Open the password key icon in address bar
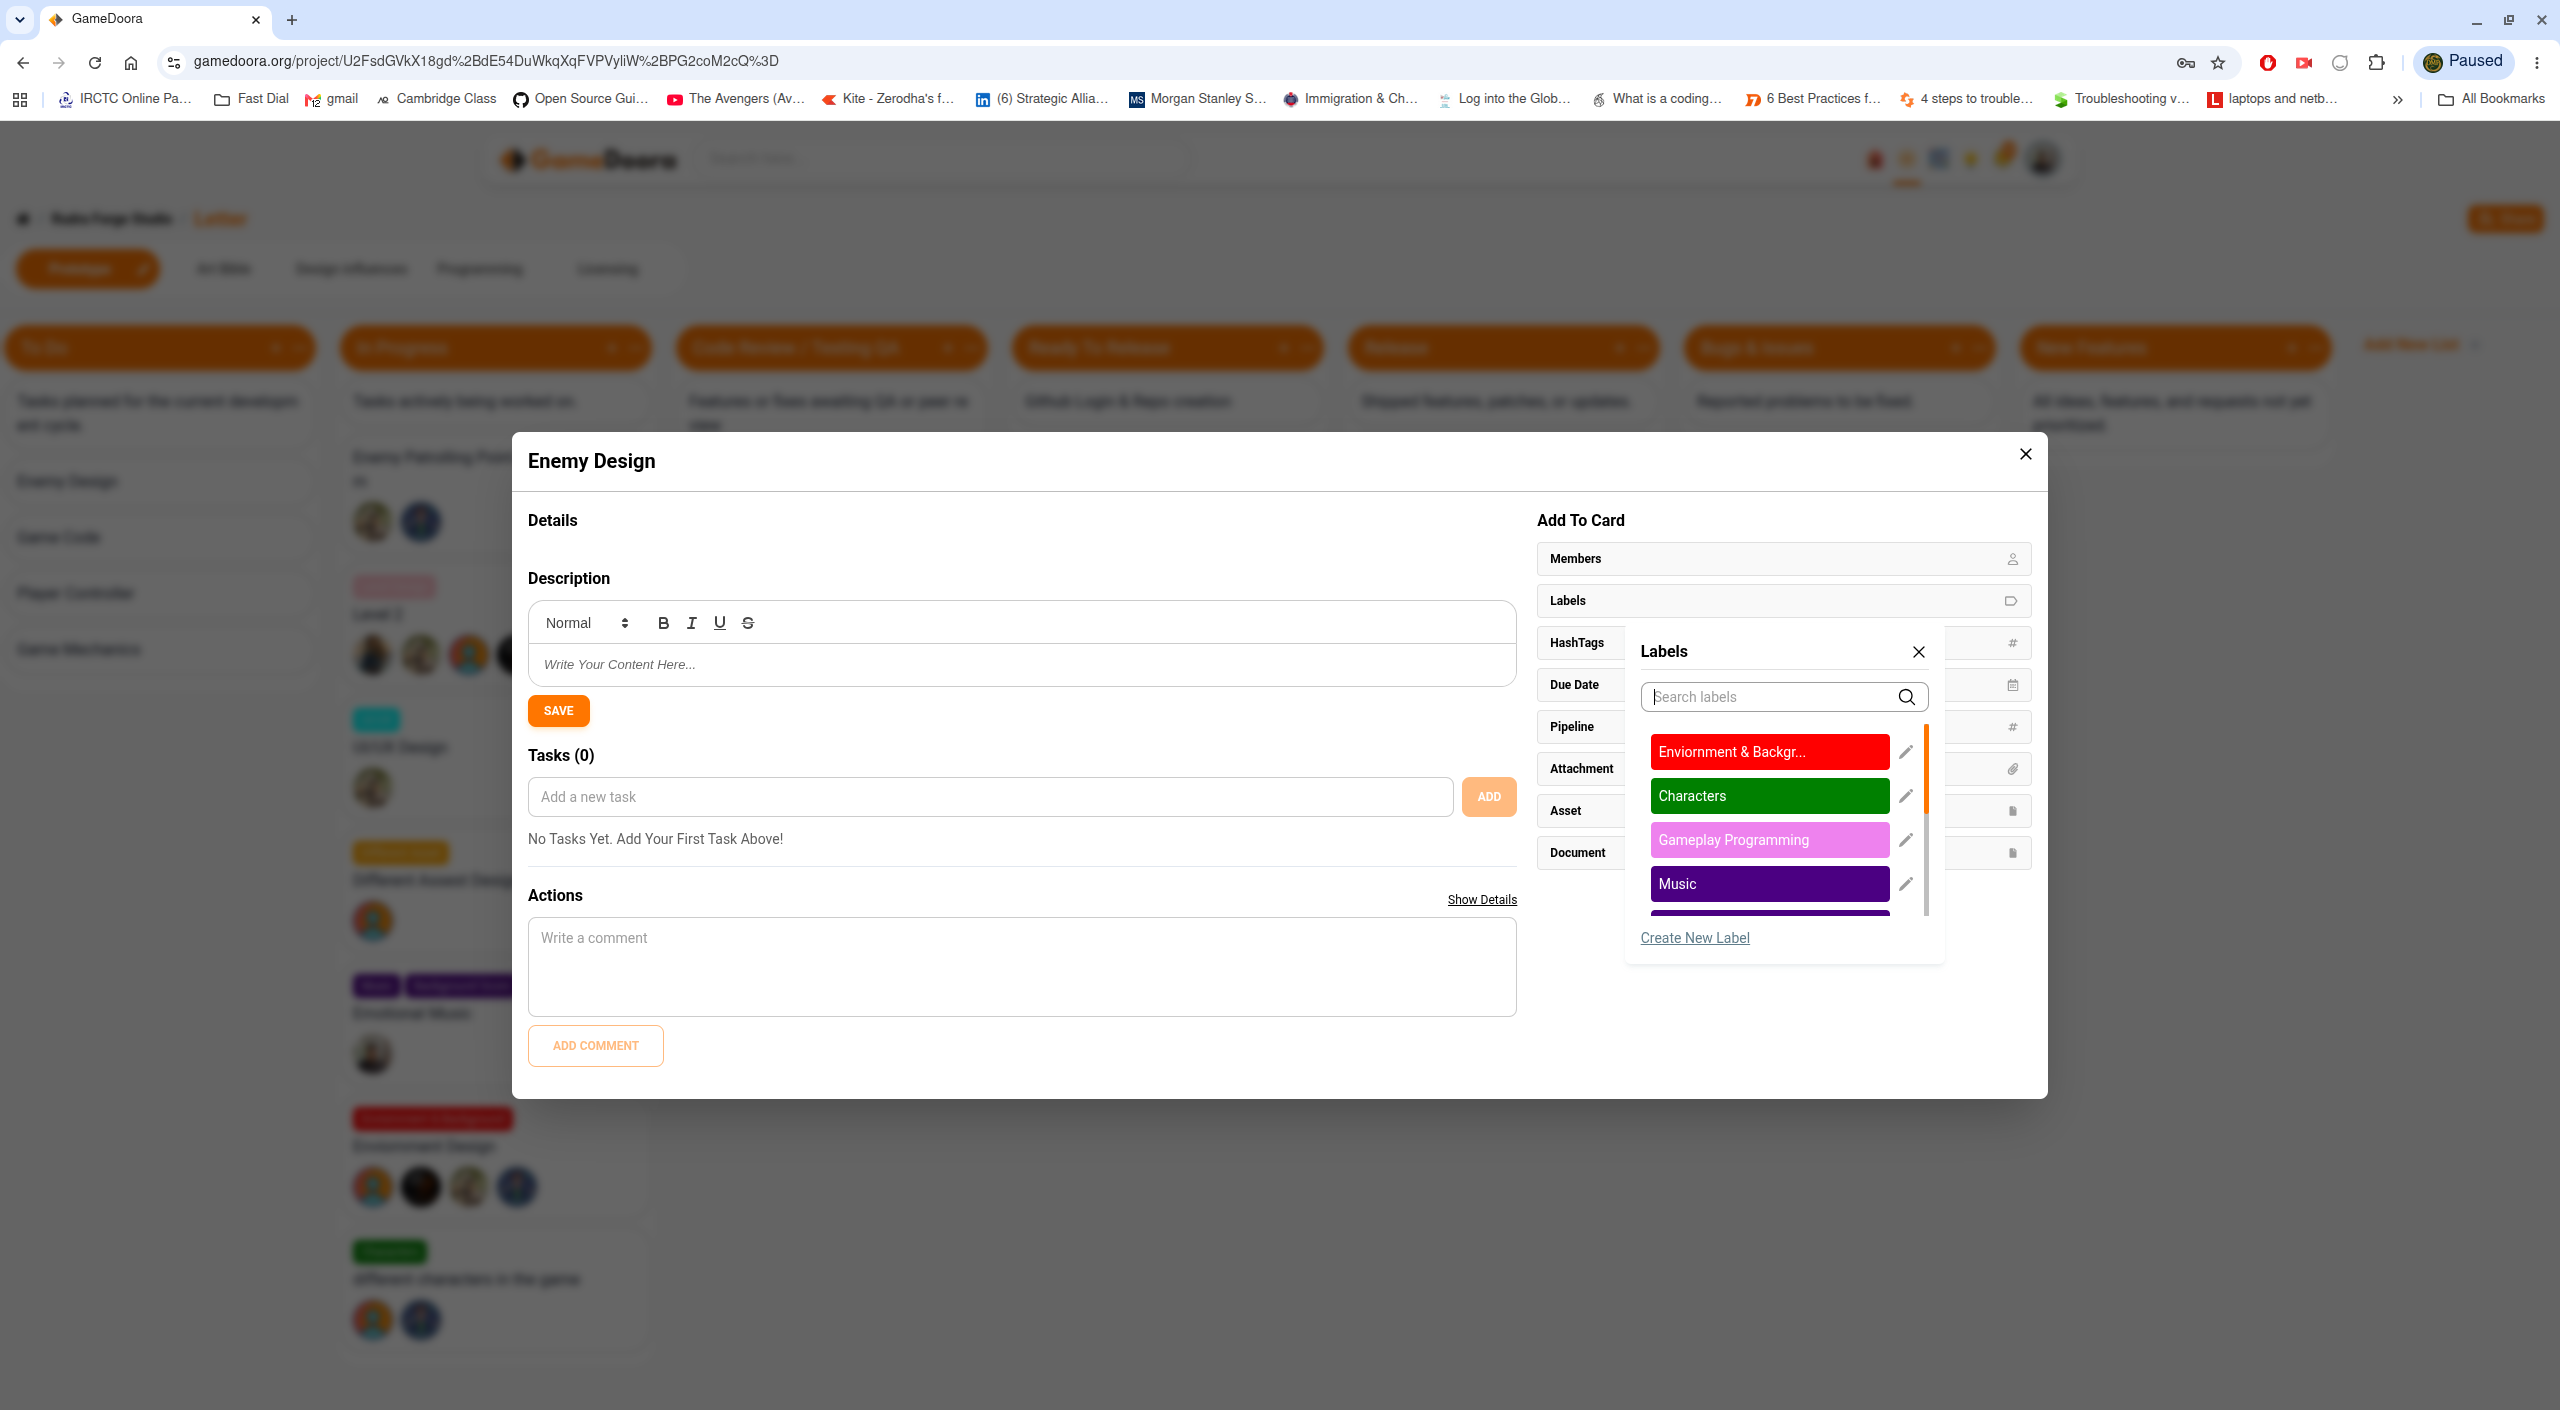 (2185, 62)
